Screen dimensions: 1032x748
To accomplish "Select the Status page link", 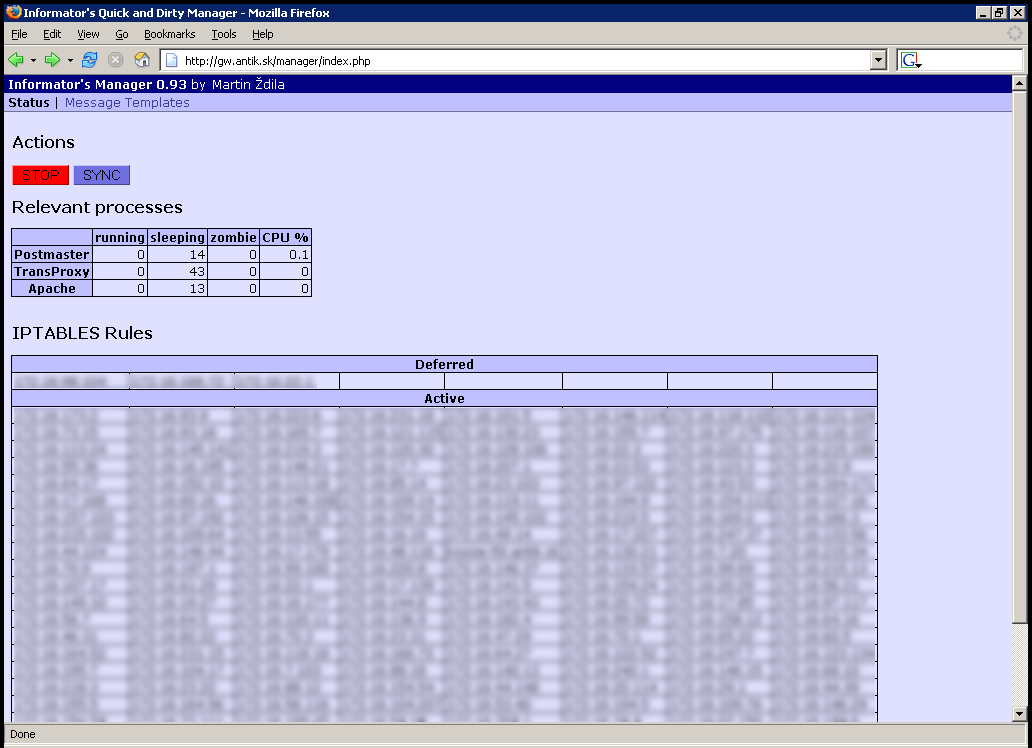I will (x=29, y=103).
